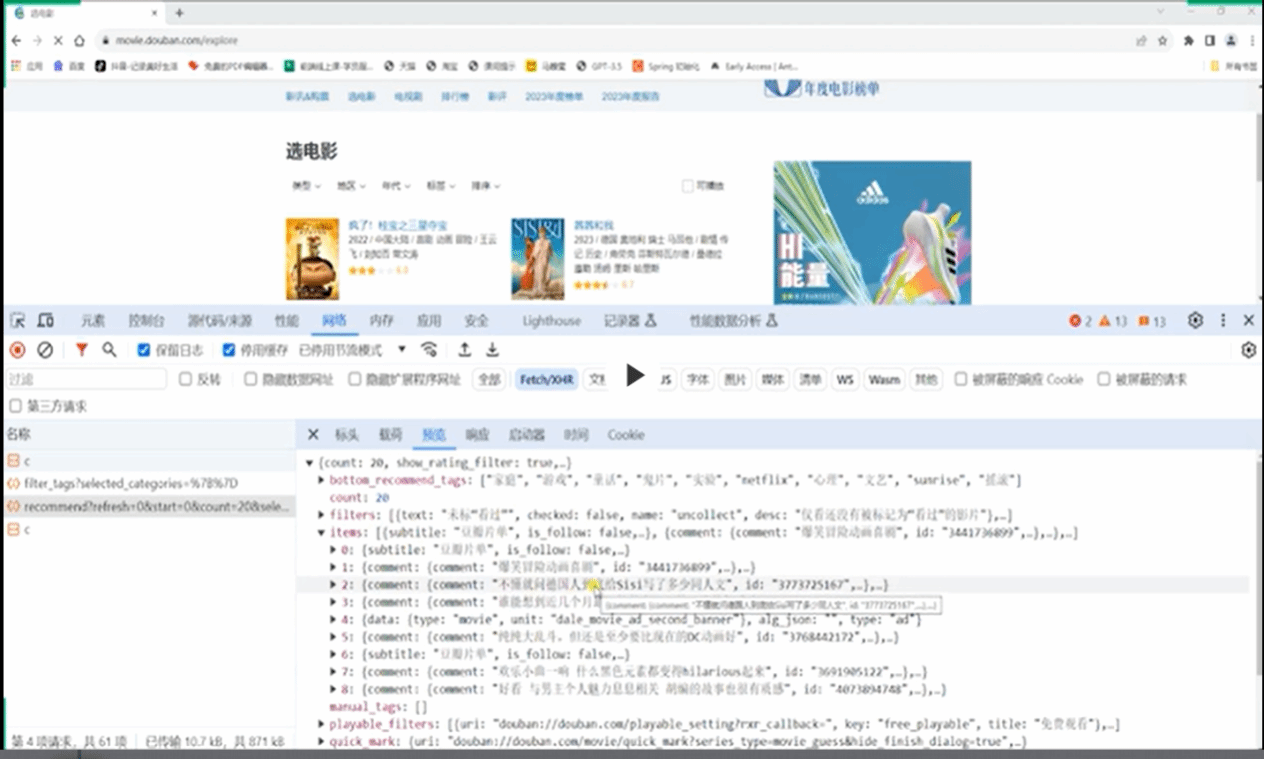Viewport: 1264px width, 759px height.
Task: Uncheck the 停用缓存 checkbox
Action: coord(229,350)
